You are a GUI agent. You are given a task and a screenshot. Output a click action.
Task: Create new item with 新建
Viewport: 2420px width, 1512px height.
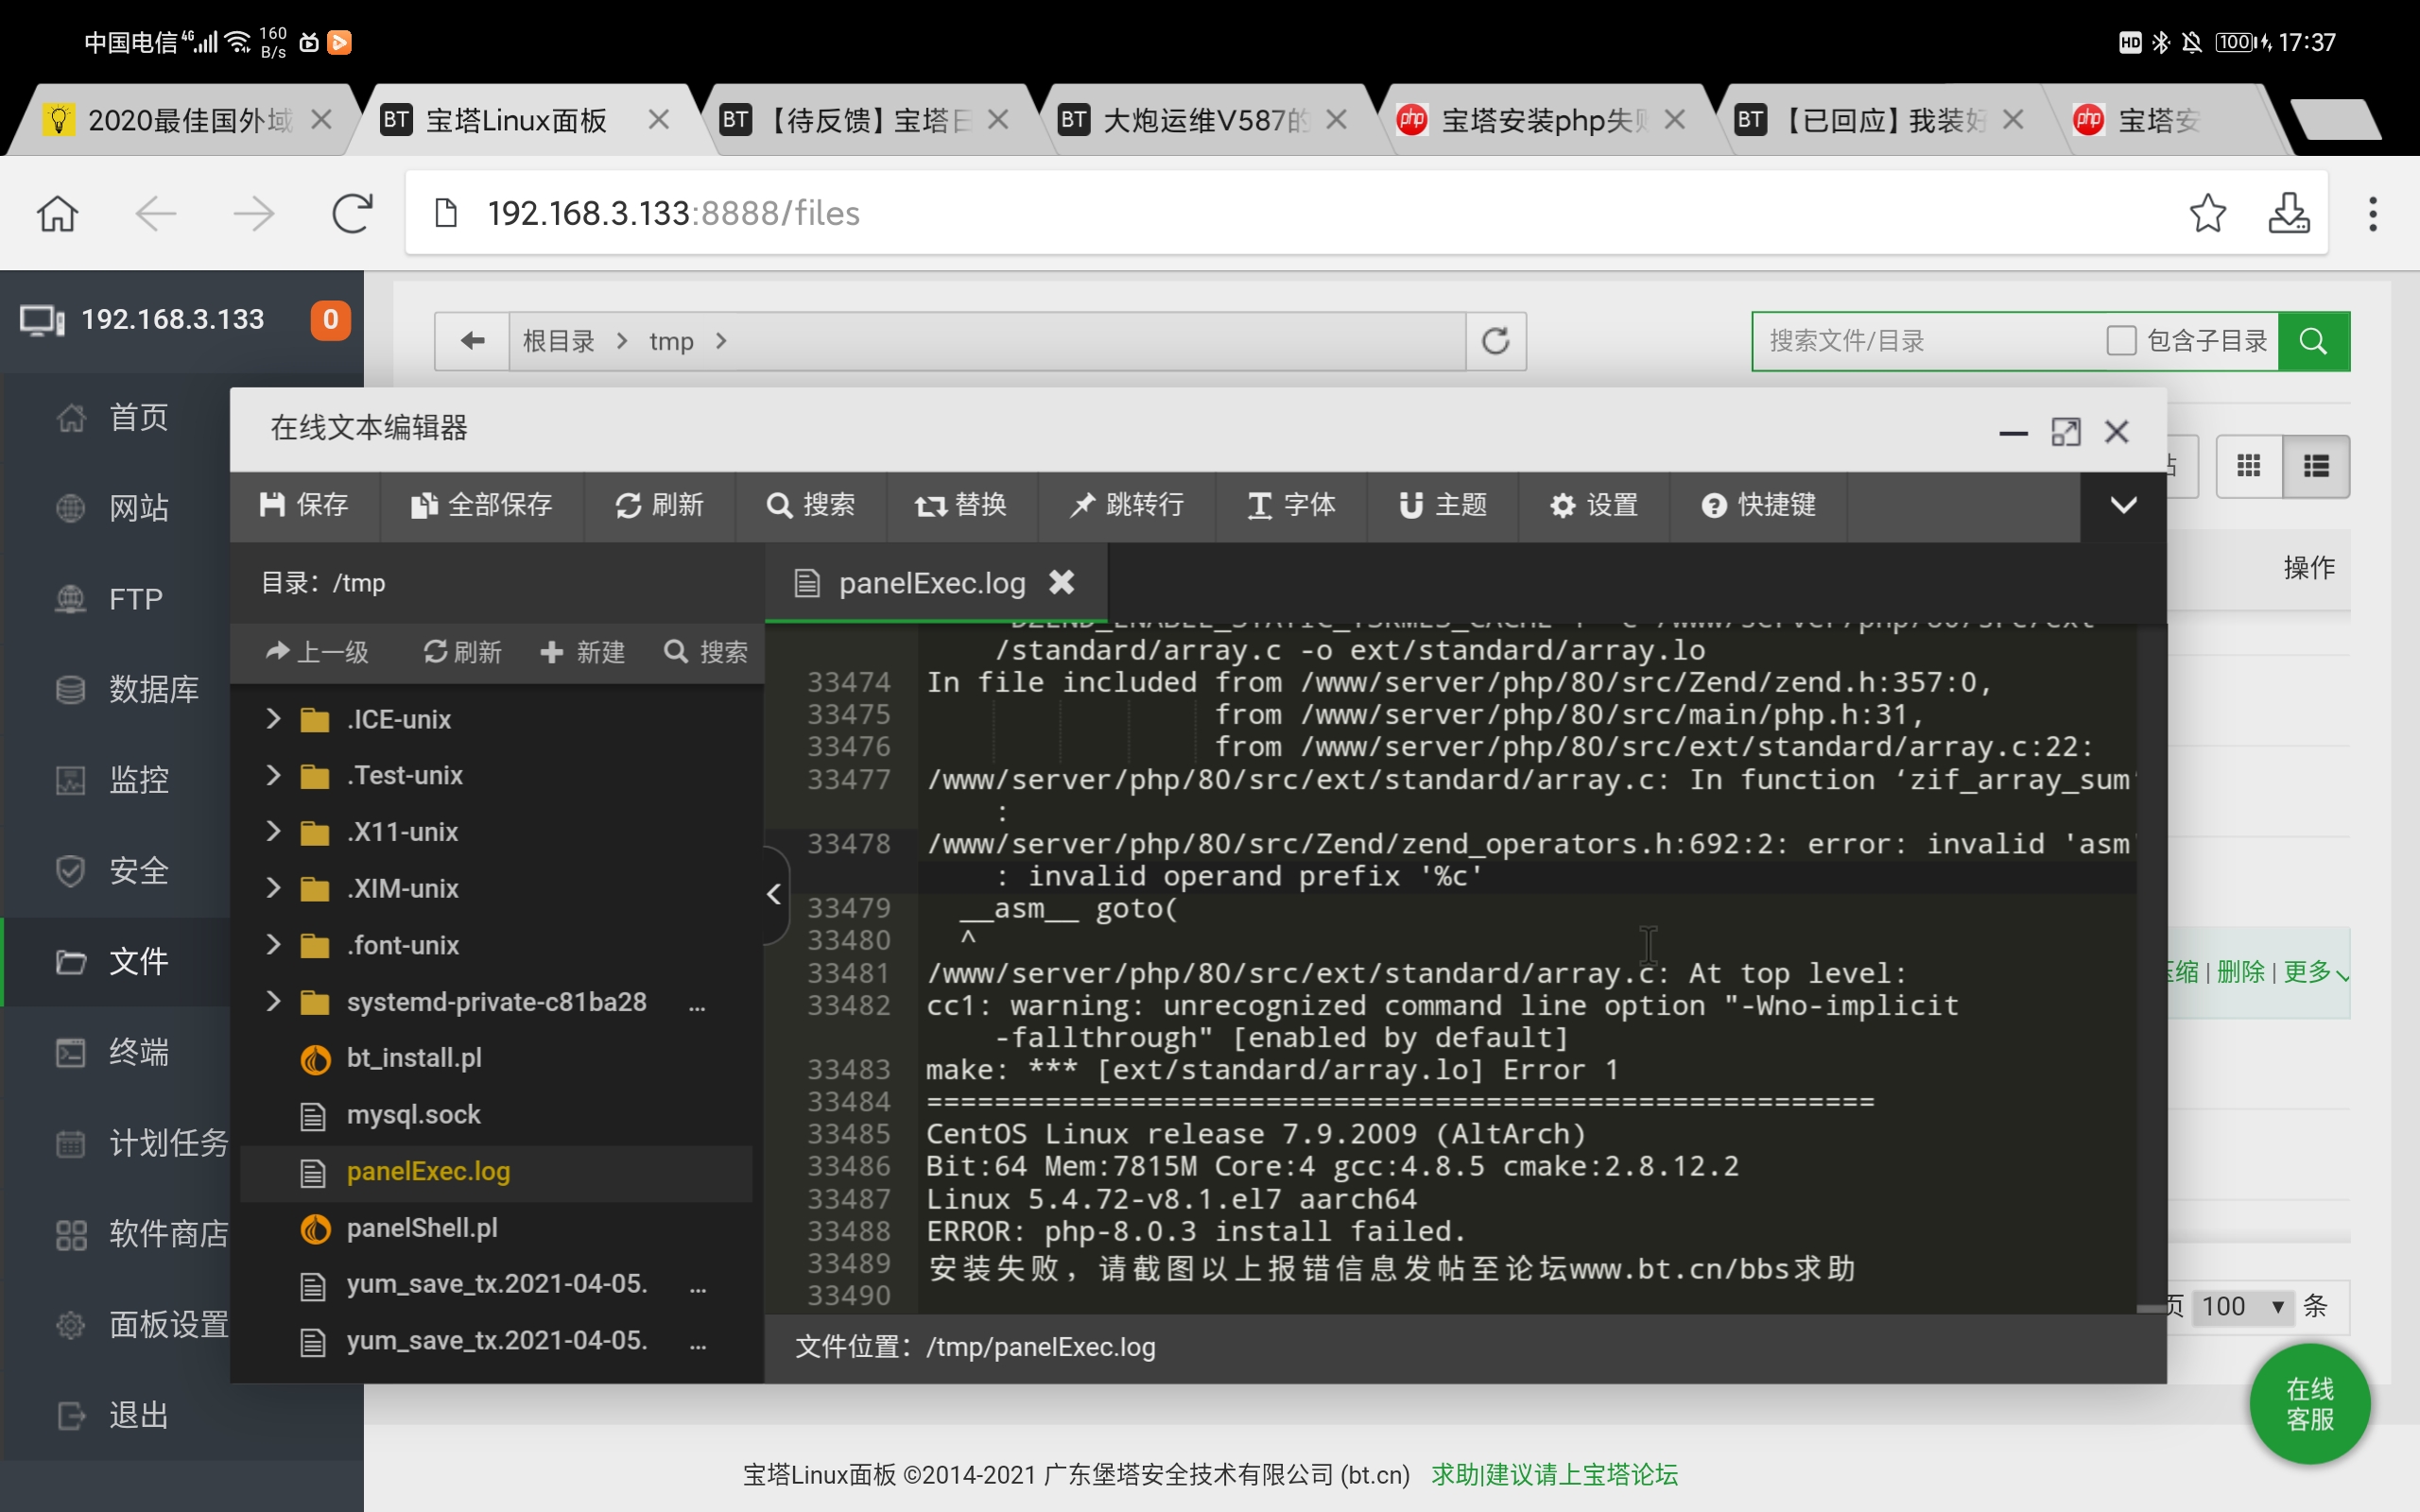click(x=582, y=652)
